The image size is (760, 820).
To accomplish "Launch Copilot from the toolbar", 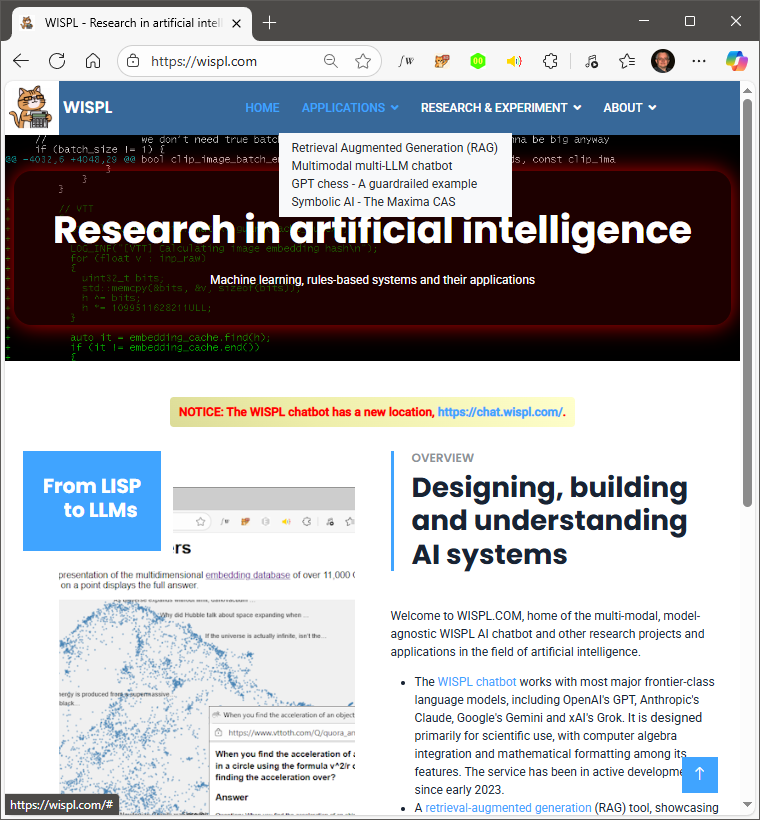I will pos(736,61).
